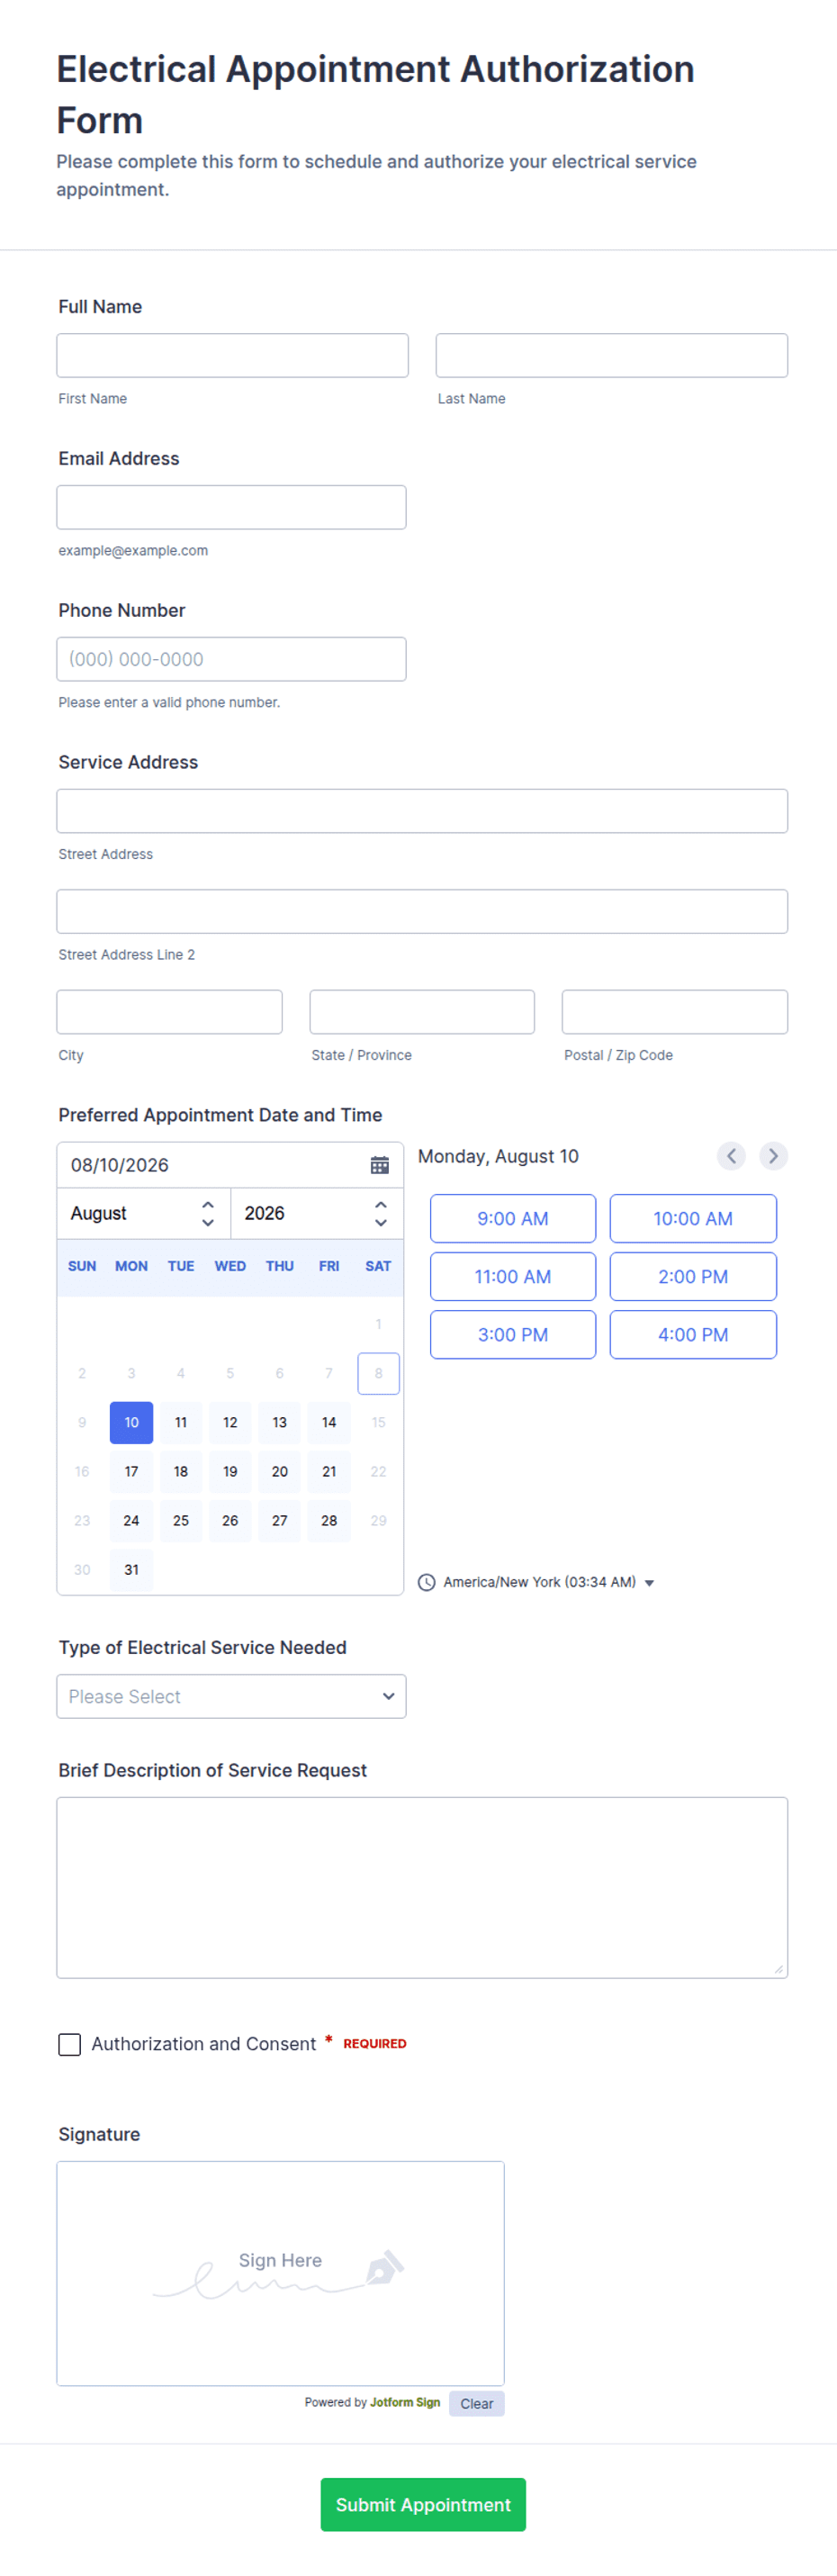The height and width of the screenshot is (2576, 837).
Task: Clear the signature pad
Action: point(477,2403)
